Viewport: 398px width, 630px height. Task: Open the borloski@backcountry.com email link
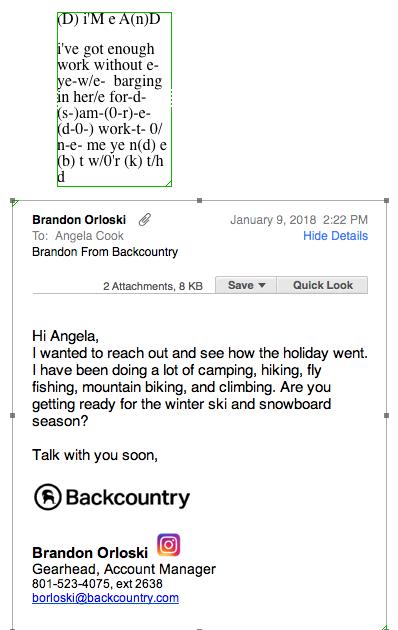pyautogui.click(x=105, y=598)
